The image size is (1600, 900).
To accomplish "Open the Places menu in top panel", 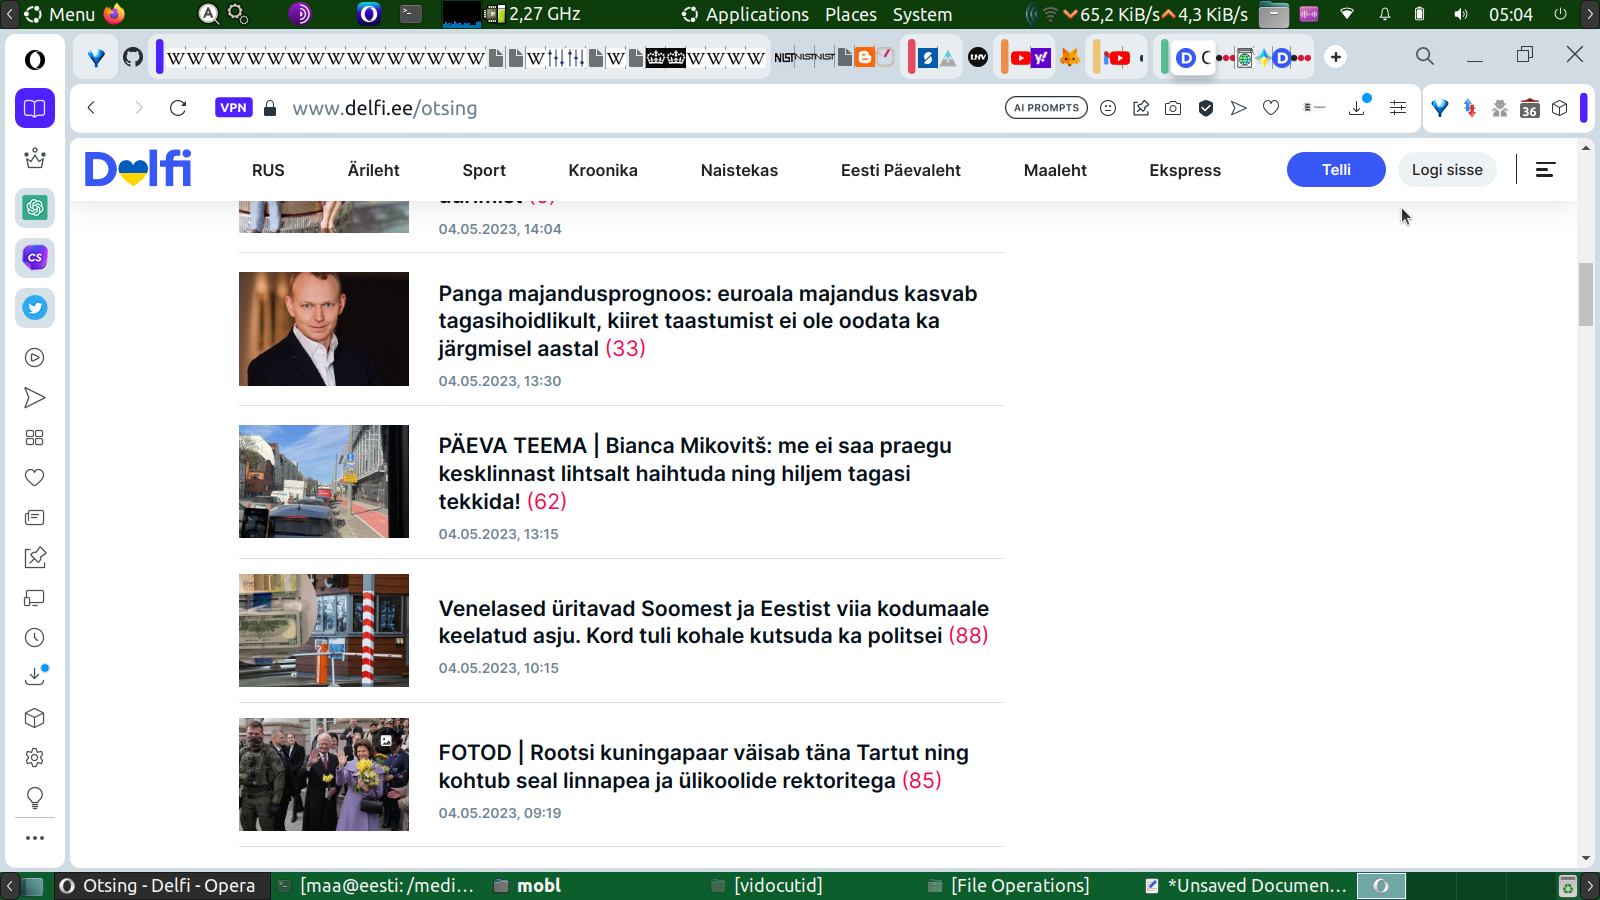I will click(851, 14).
